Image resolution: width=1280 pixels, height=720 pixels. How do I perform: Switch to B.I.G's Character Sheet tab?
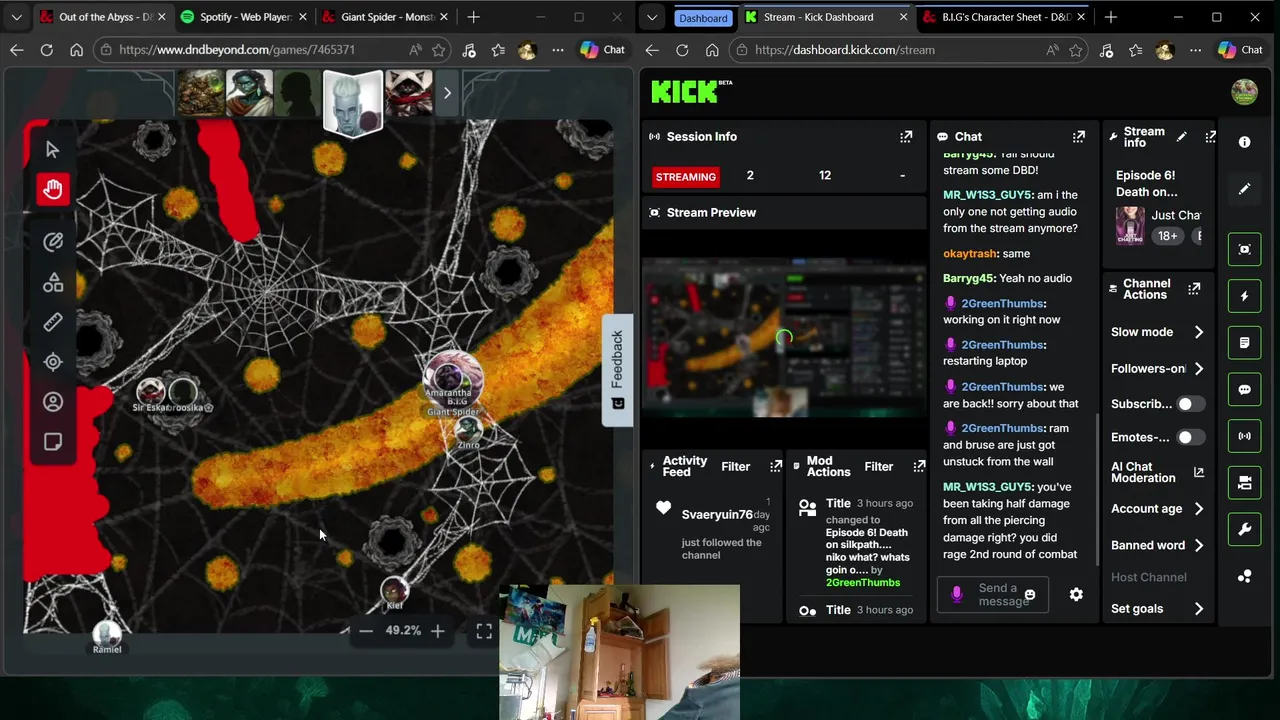coord(1004,17)
